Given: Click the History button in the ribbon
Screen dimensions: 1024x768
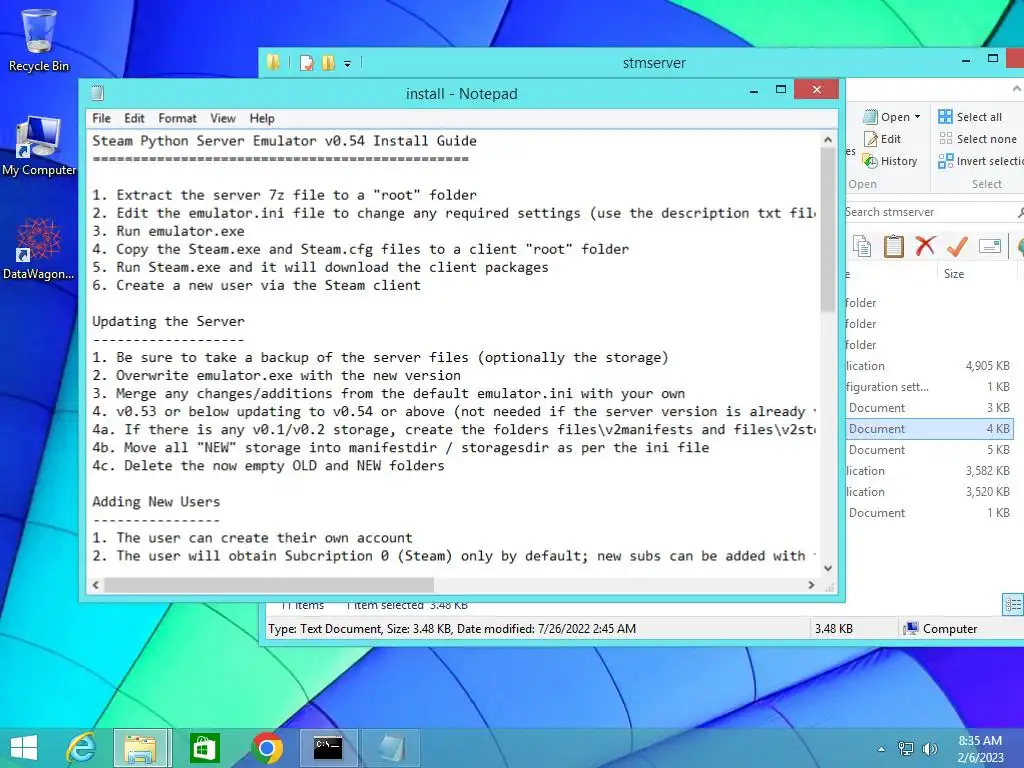Looking at the screenshot, I should [890, 161].
